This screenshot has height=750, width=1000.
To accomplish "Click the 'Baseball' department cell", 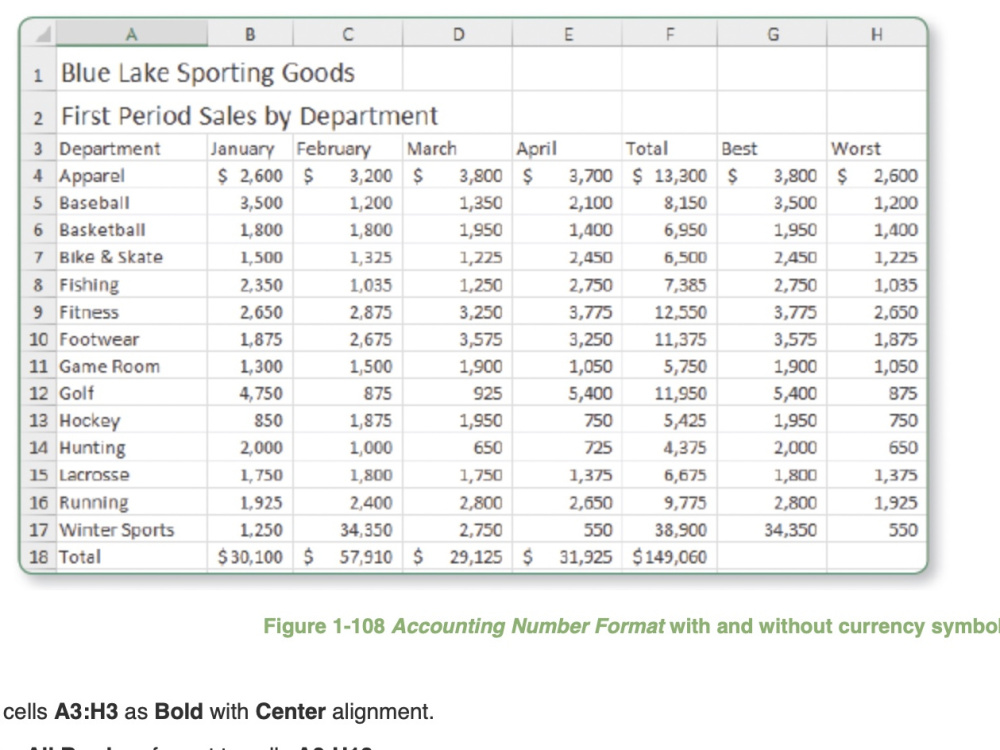I will (131, 203).
